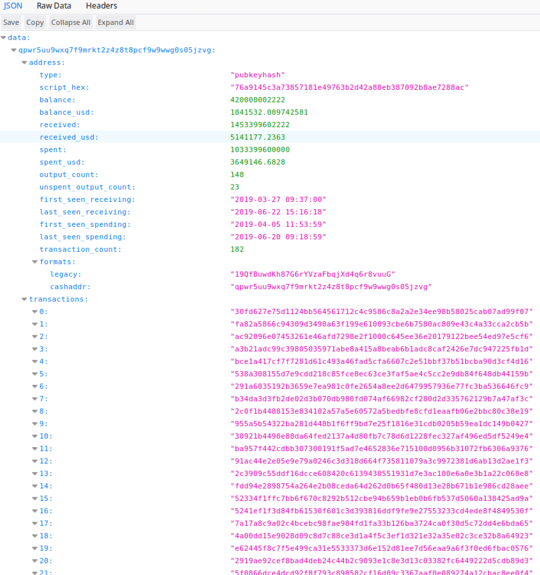Select transaction hash starting e62445f8
Image resolution: width=540 pixels, height=575 pixels.
382,549
